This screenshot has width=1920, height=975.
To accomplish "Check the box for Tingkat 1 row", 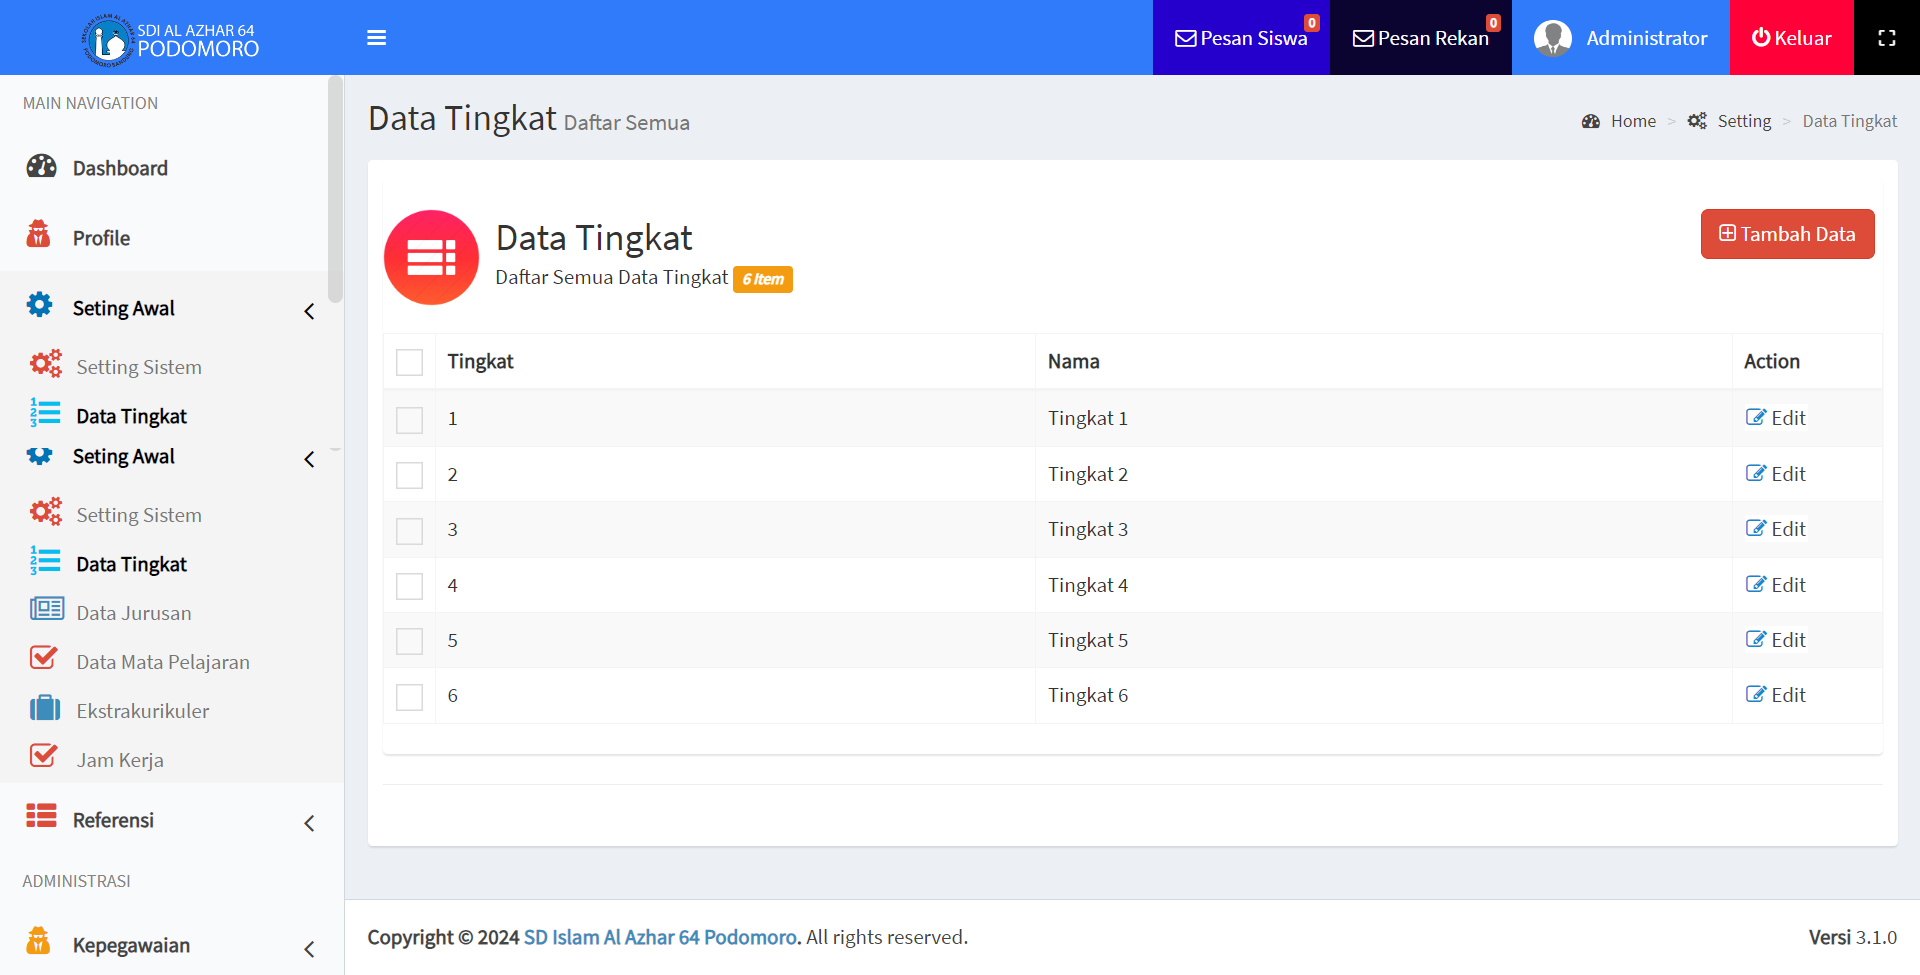I will 409,420.
